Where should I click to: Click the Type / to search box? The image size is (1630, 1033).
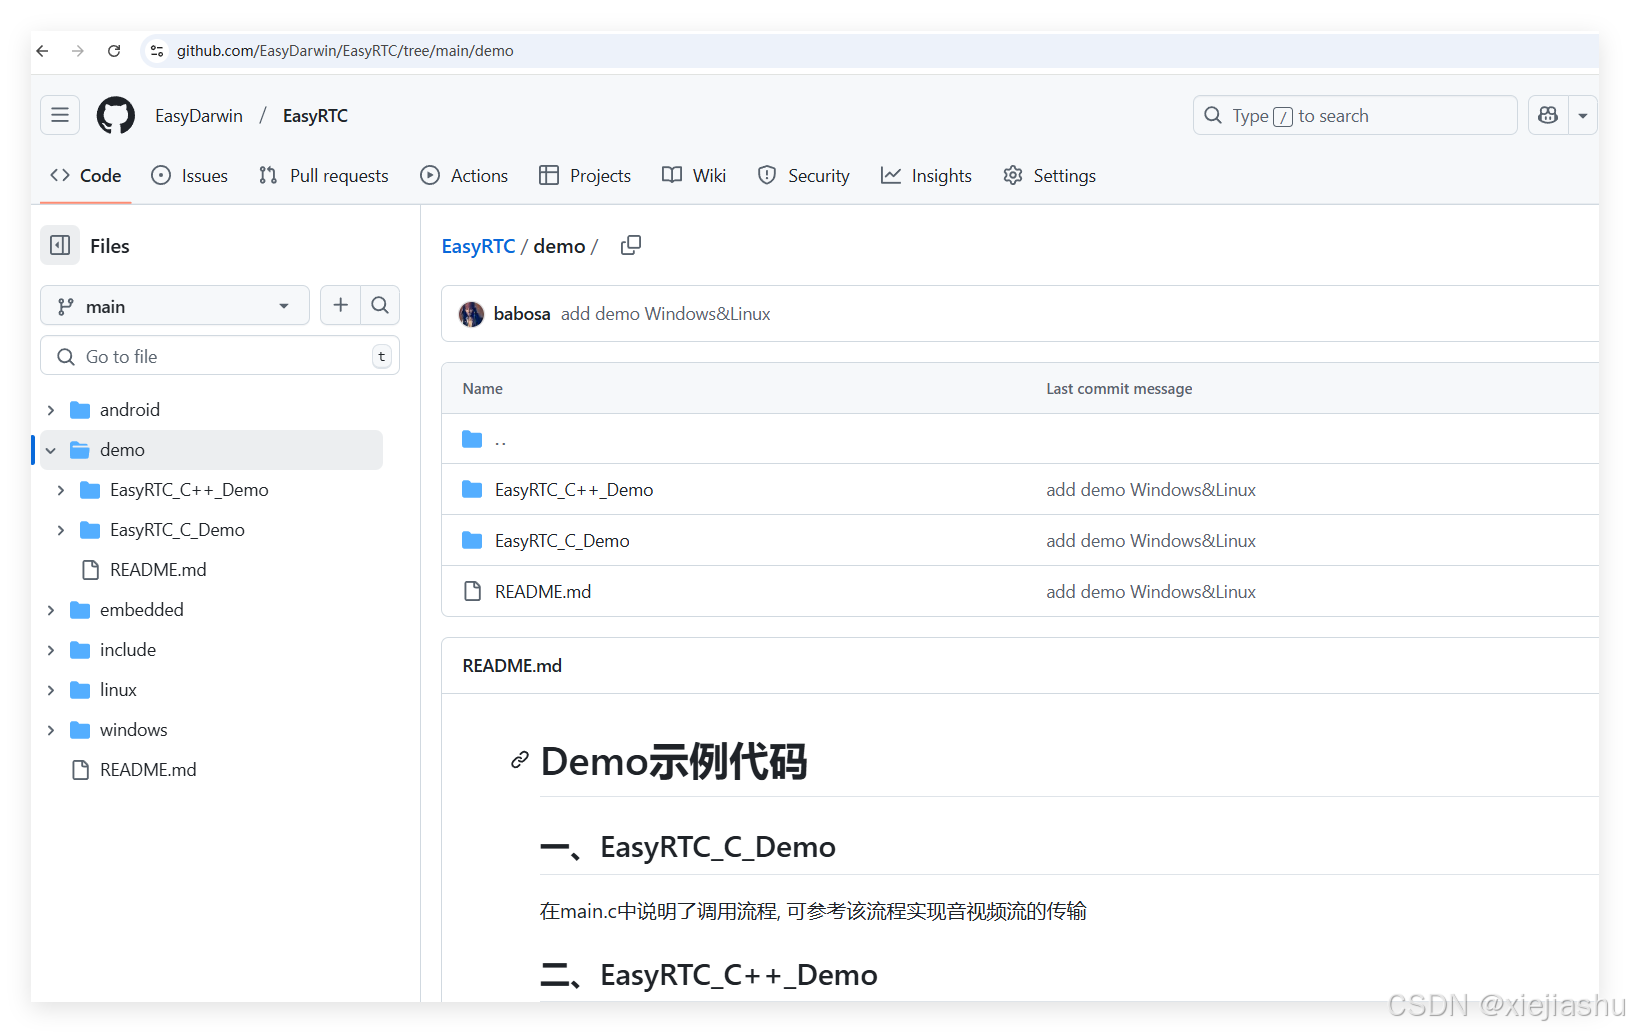pos(1355,115)
